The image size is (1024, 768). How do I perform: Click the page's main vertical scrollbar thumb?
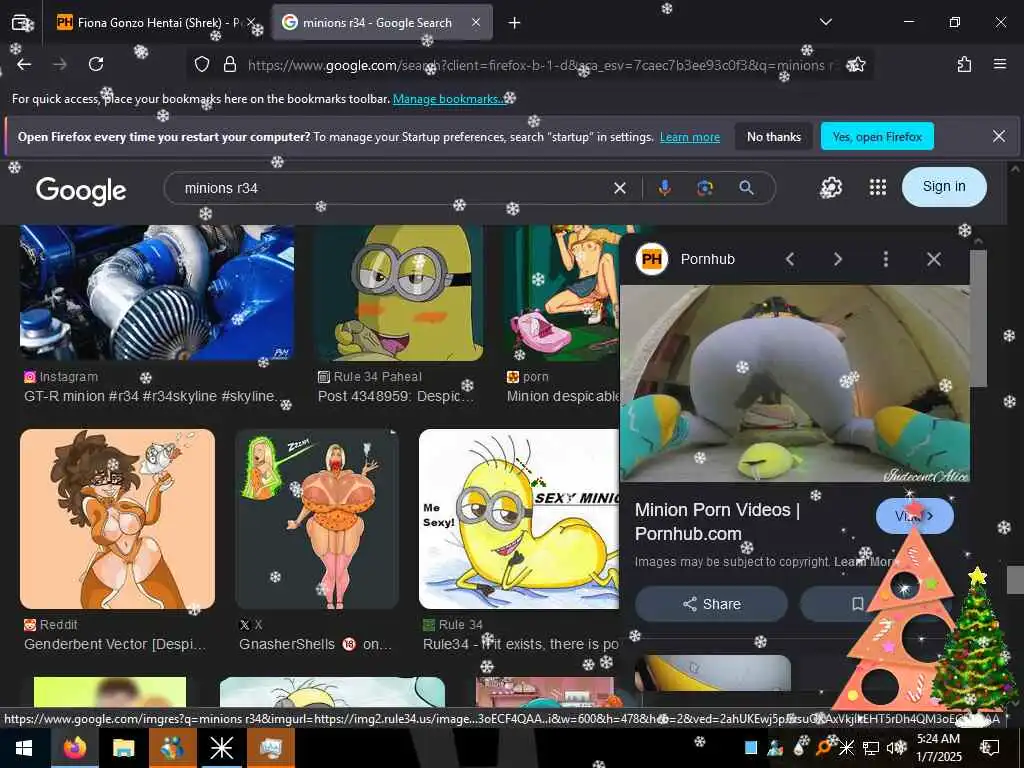pyautogui.click(x=1015, y=580)
